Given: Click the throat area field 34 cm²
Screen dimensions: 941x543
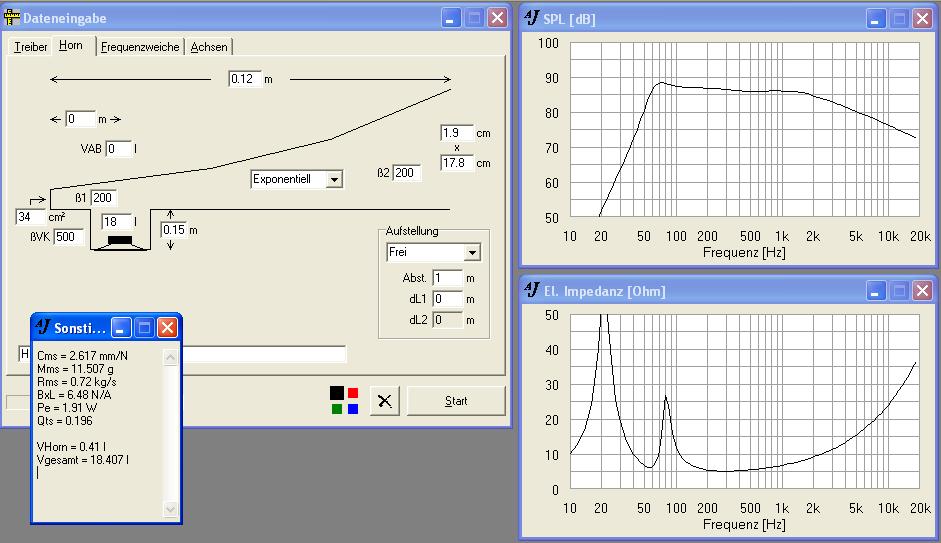Looking at the screenshot, I should pyautogui.click(x=30, y=217).
